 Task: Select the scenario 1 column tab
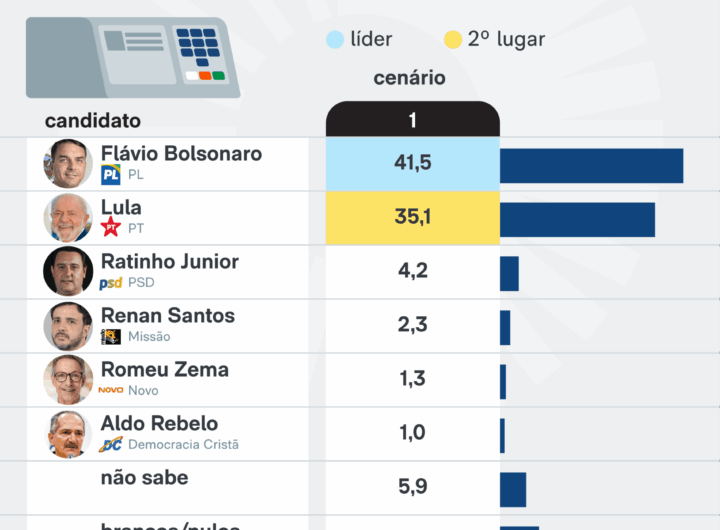coord(412,120)
